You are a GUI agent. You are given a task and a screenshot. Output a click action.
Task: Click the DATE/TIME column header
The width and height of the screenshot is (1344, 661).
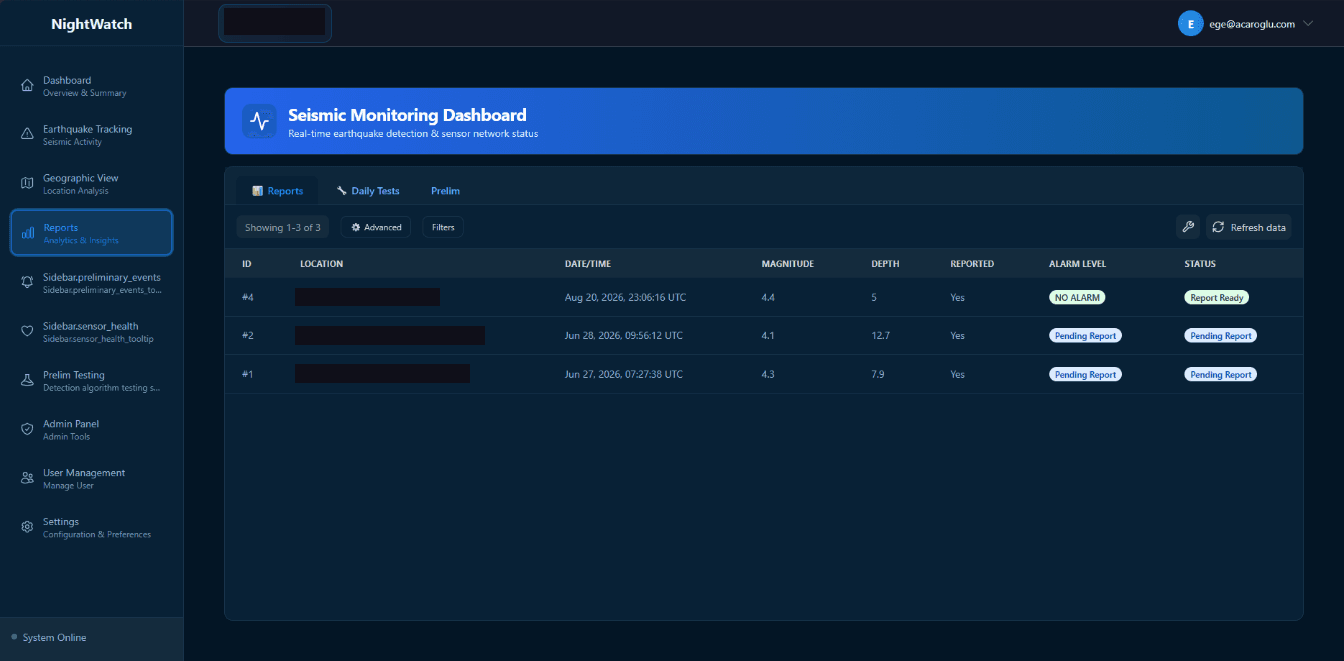(x=588, y=264)
